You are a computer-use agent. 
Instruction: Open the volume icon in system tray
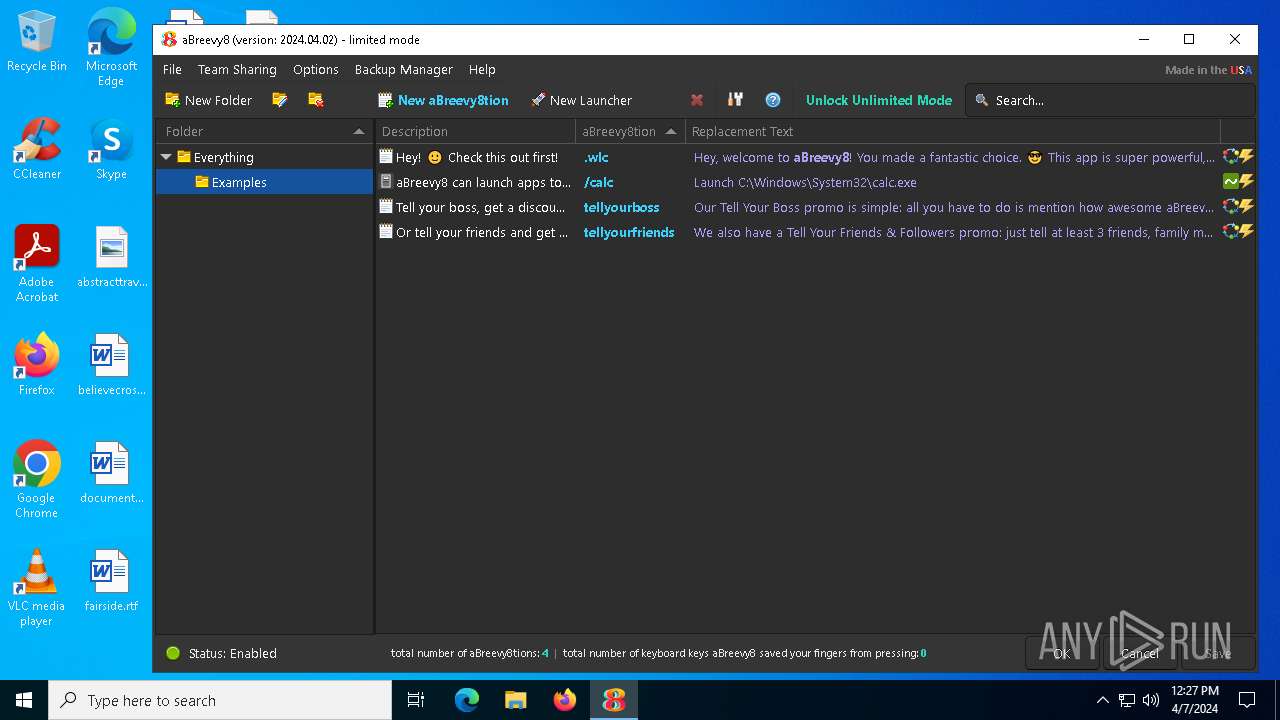tap(1151, 700)
